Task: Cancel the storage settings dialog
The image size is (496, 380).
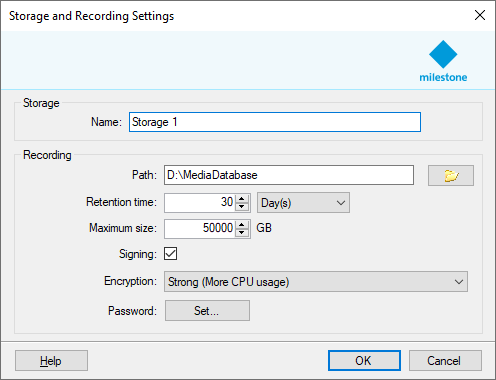Action: (x=445, y=360)
